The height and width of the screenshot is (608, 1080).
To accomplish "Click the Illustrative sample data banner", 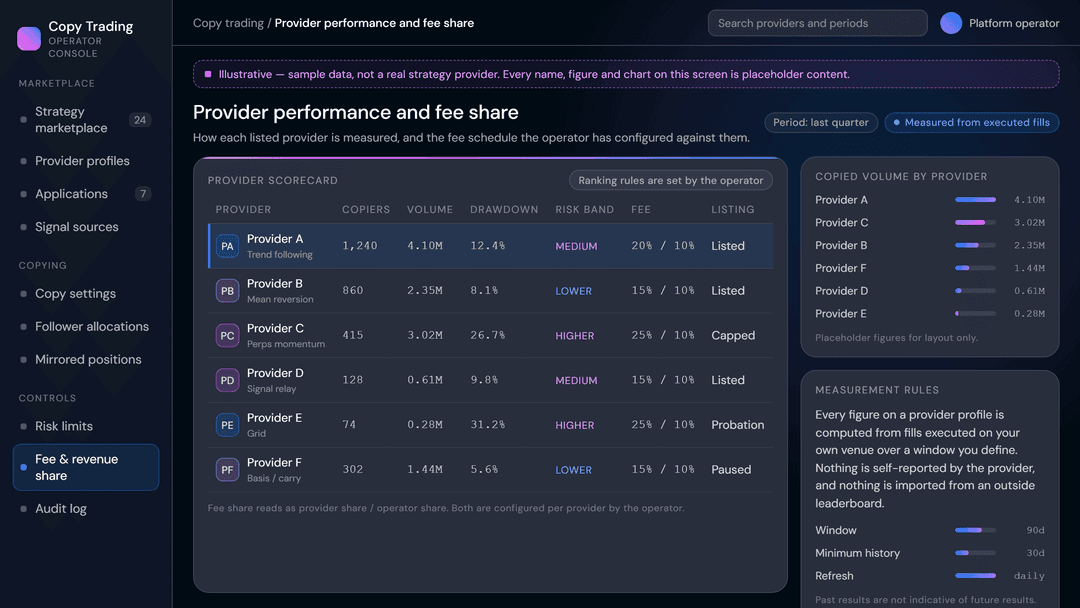I will click(x=626, y=74).
